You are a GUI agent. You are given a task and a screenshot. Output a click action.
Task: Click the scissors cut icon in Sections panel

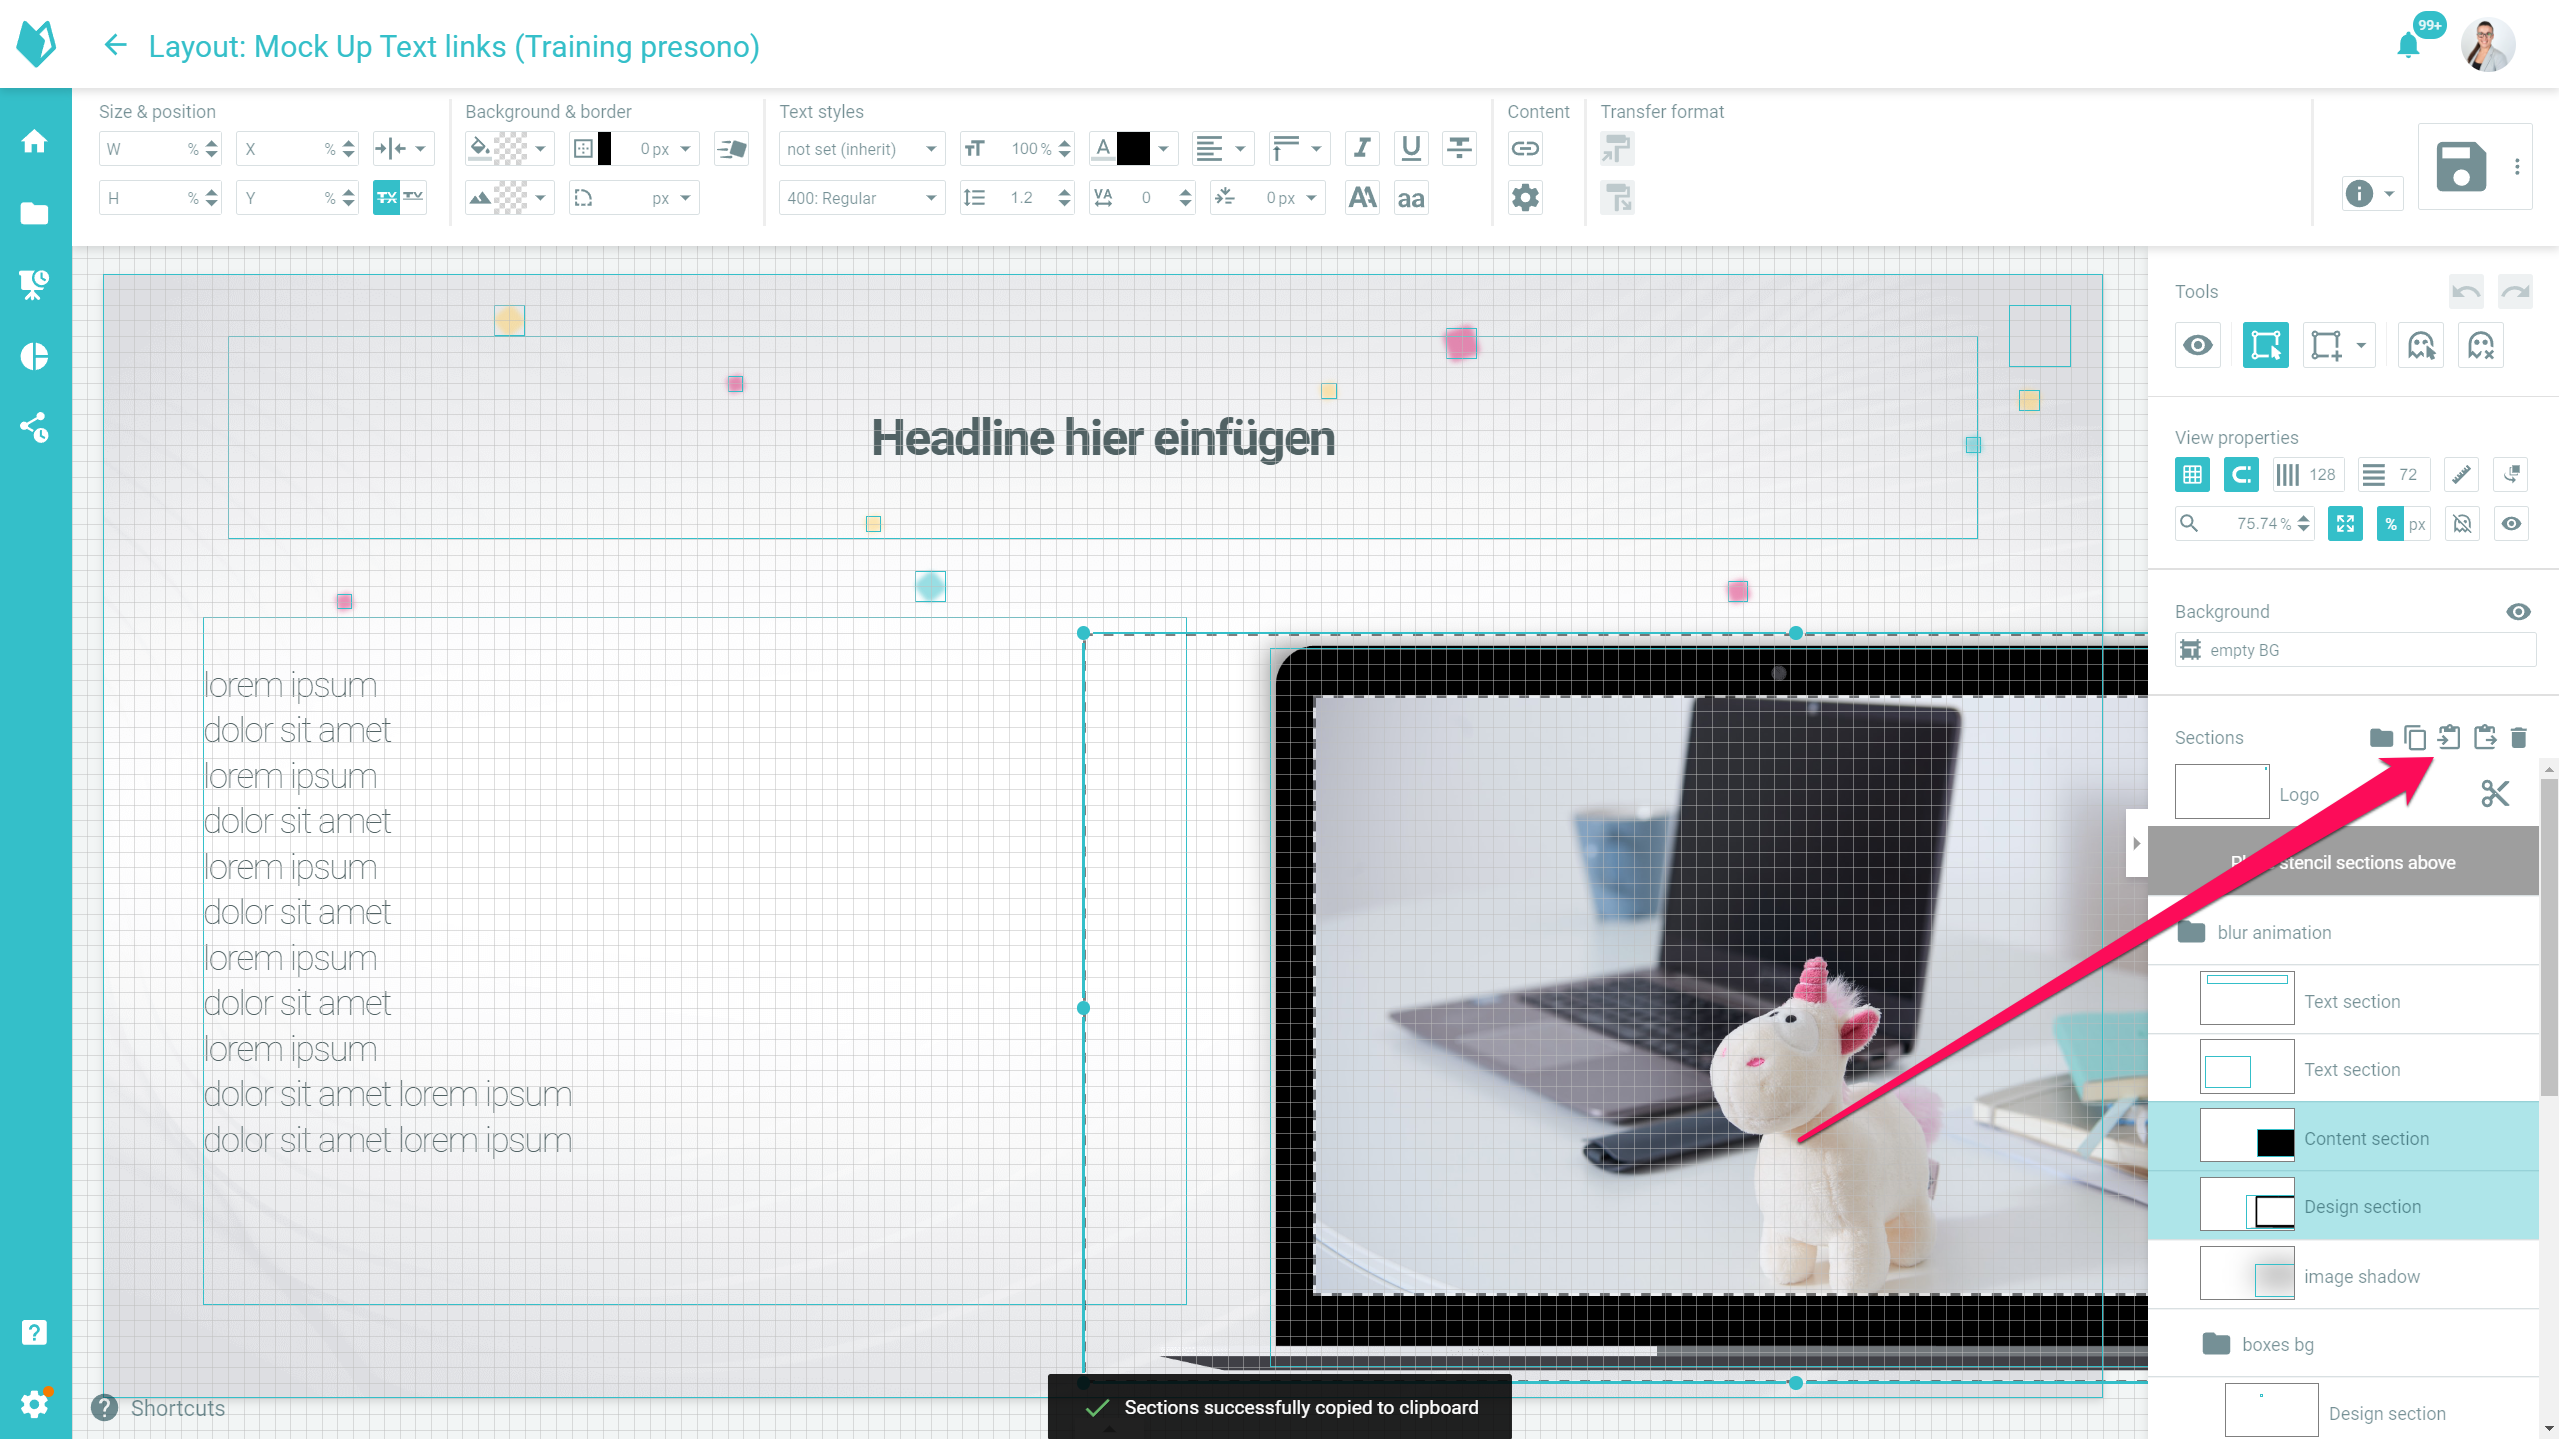pyautogui.click(x=2496, y=794)
